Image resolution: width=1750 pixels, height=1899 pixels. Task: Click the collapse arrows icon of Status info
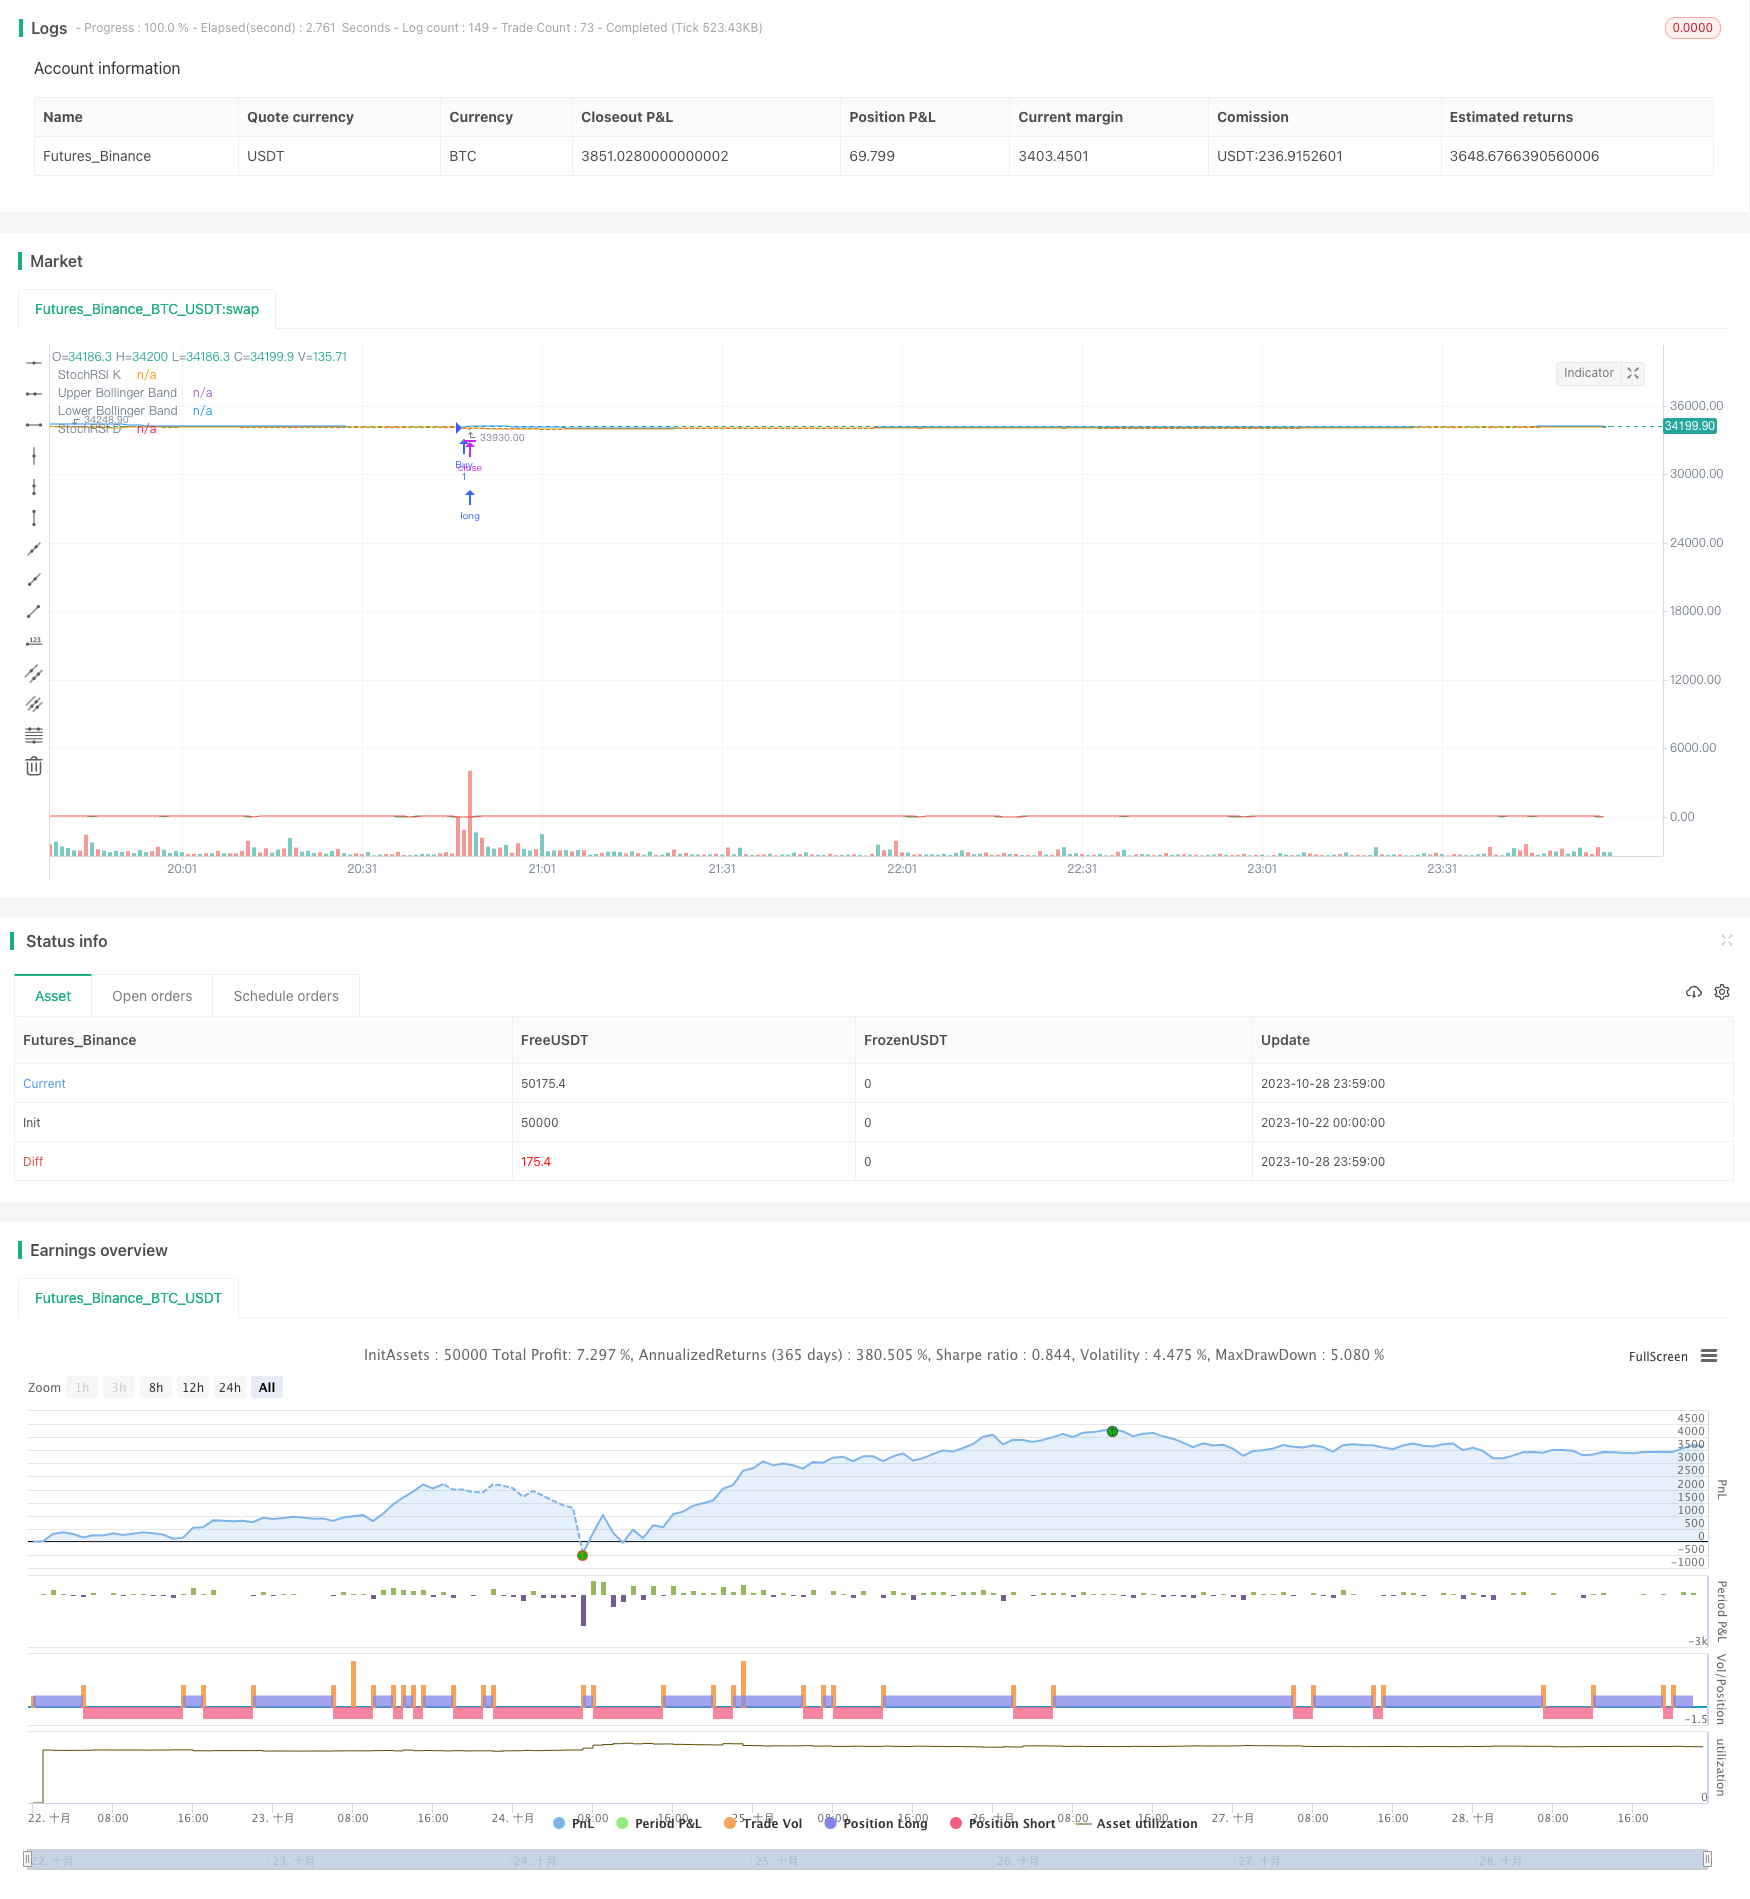point(1726,940)
